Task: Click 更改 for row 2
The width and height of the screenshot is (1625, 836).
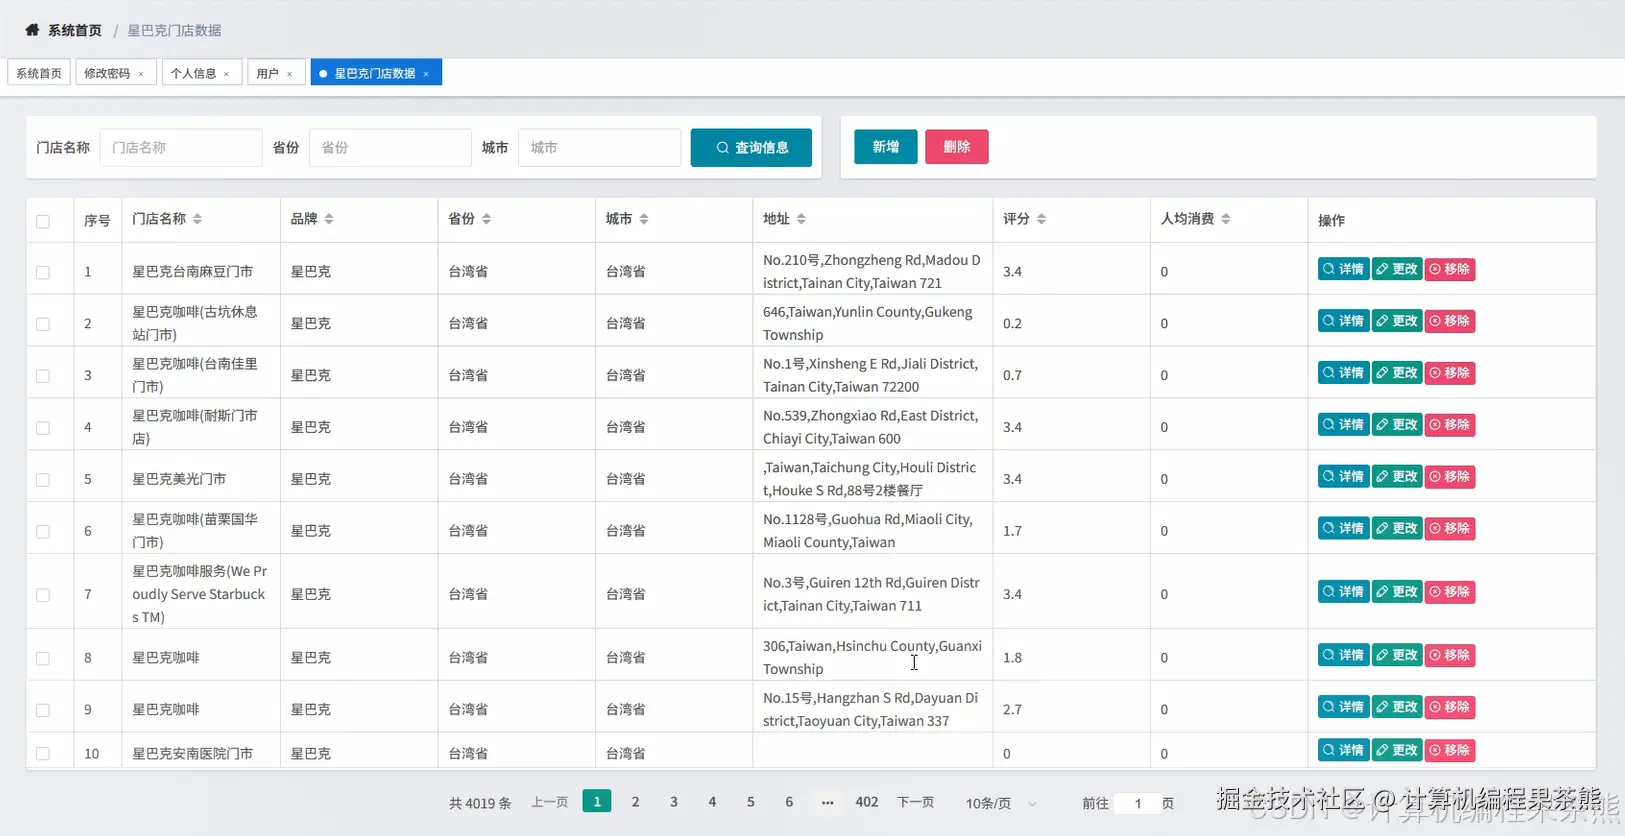Action: [x=1397, y=321]
